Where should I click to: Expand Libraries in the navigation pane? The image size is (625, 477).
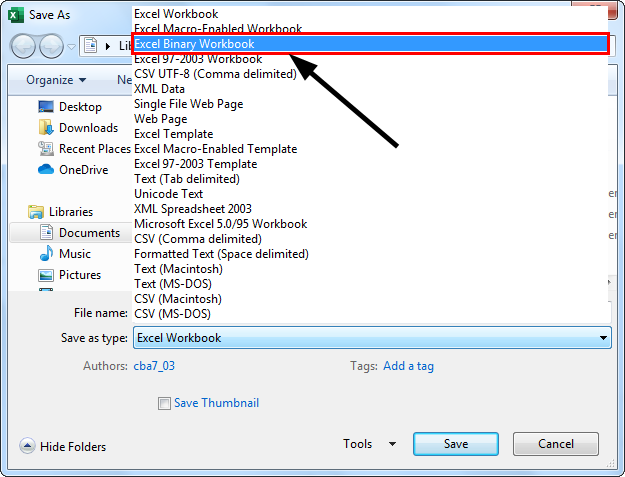tap(71, 212)
